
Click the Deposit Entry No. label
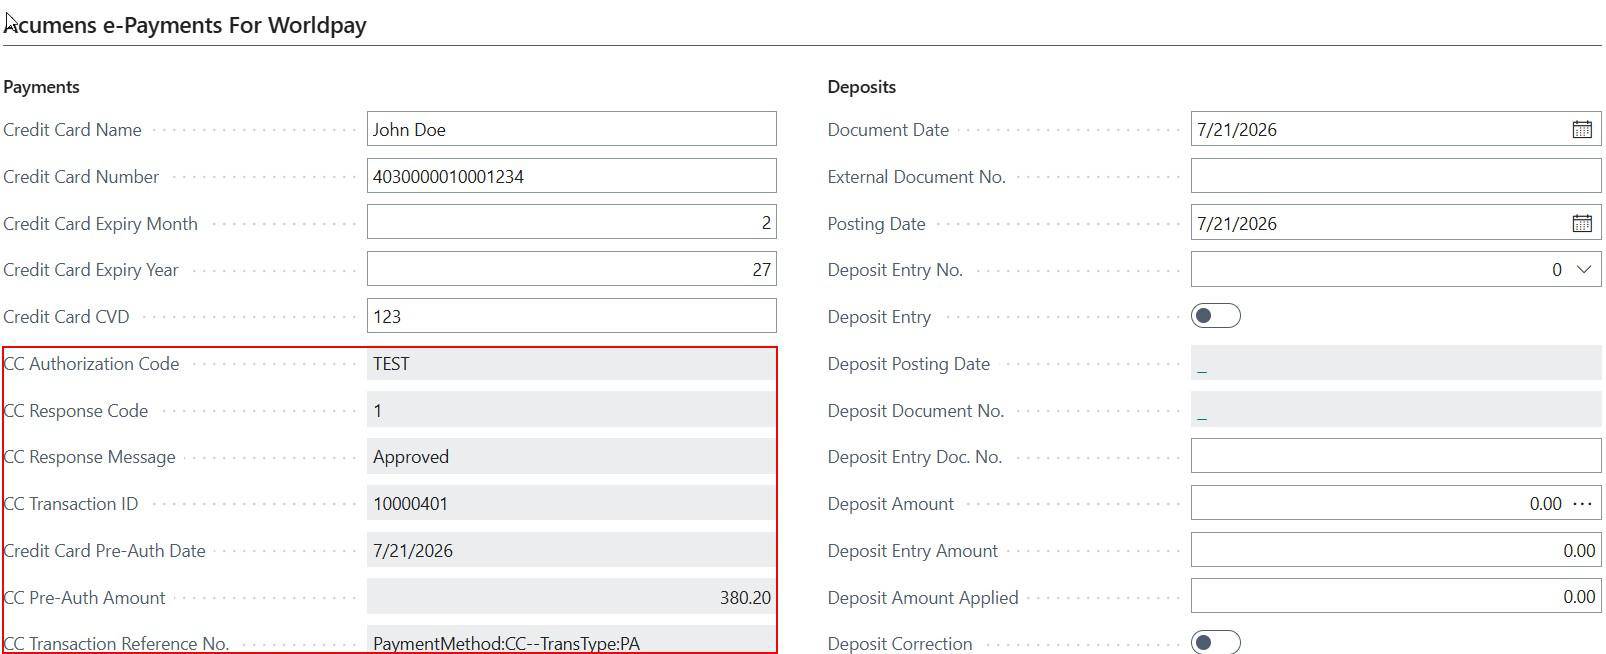point(894,270)
